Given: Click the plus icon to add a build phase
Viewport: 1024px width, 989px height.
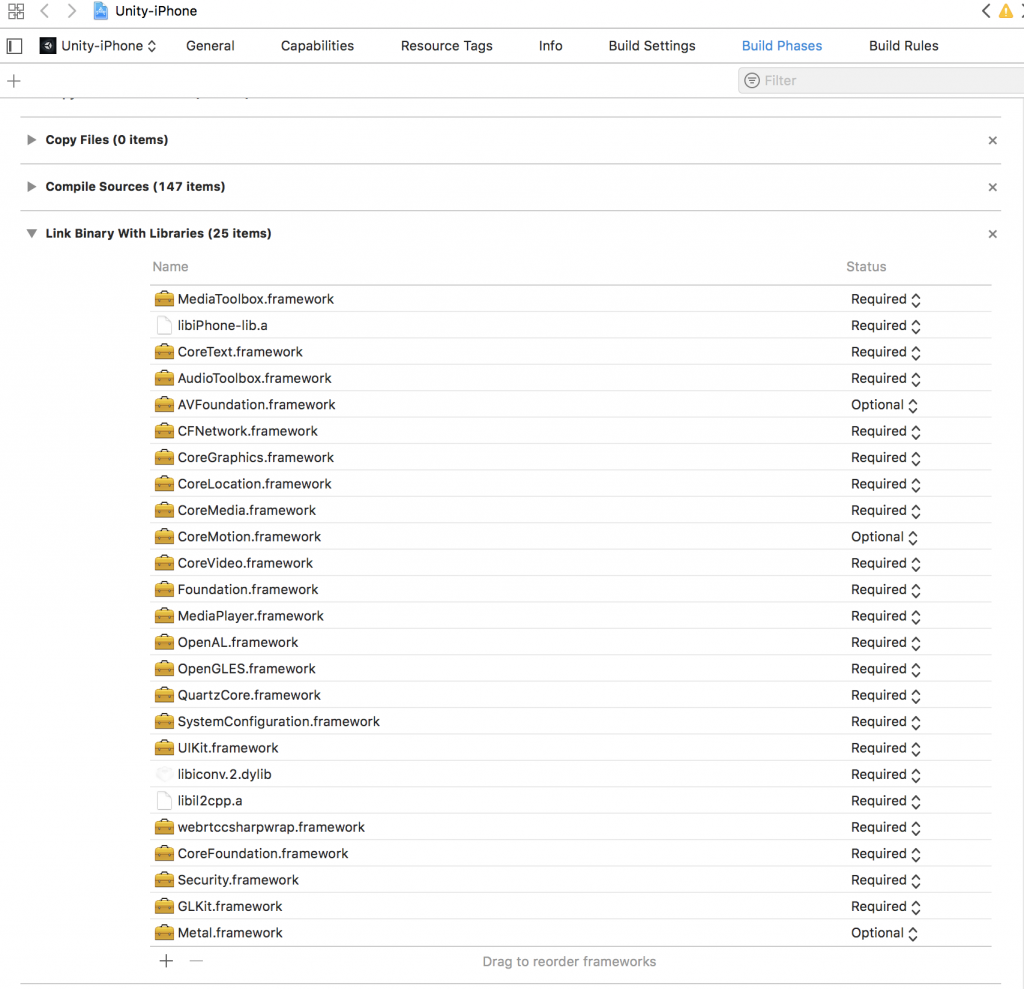Looking at the screenshot, I should pyautogui.click(x=14, y=81).
